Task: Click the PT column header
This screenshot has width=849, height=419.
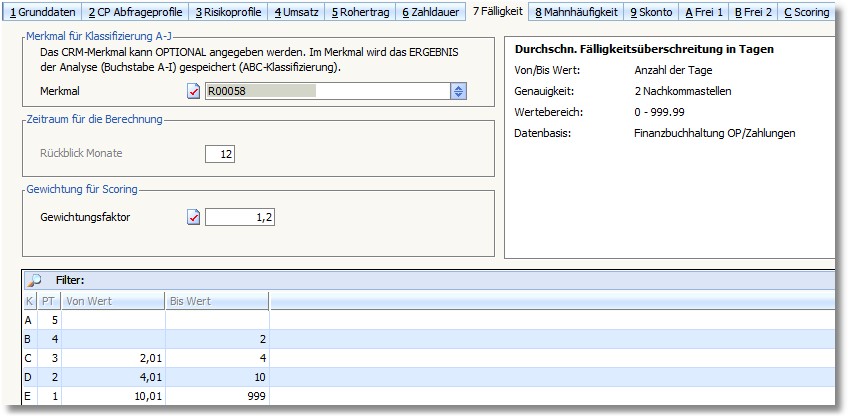Action: 48,300
